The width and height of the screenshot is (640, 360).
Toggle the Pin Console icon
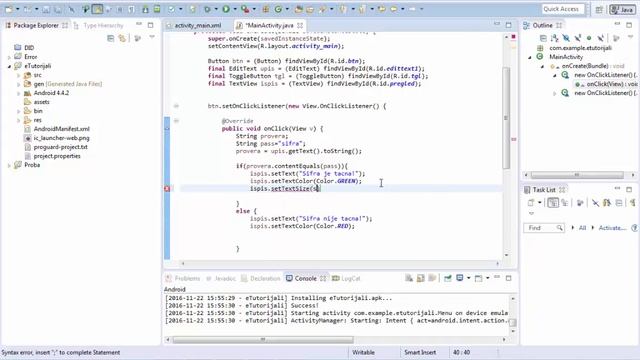tap(448, 278)
